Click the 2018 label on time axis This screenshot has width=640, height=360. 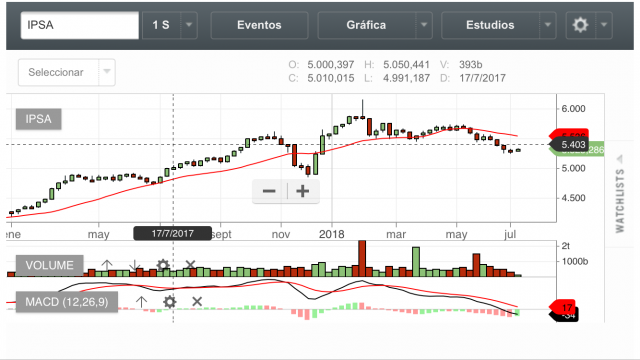click(x=331, y=234)
